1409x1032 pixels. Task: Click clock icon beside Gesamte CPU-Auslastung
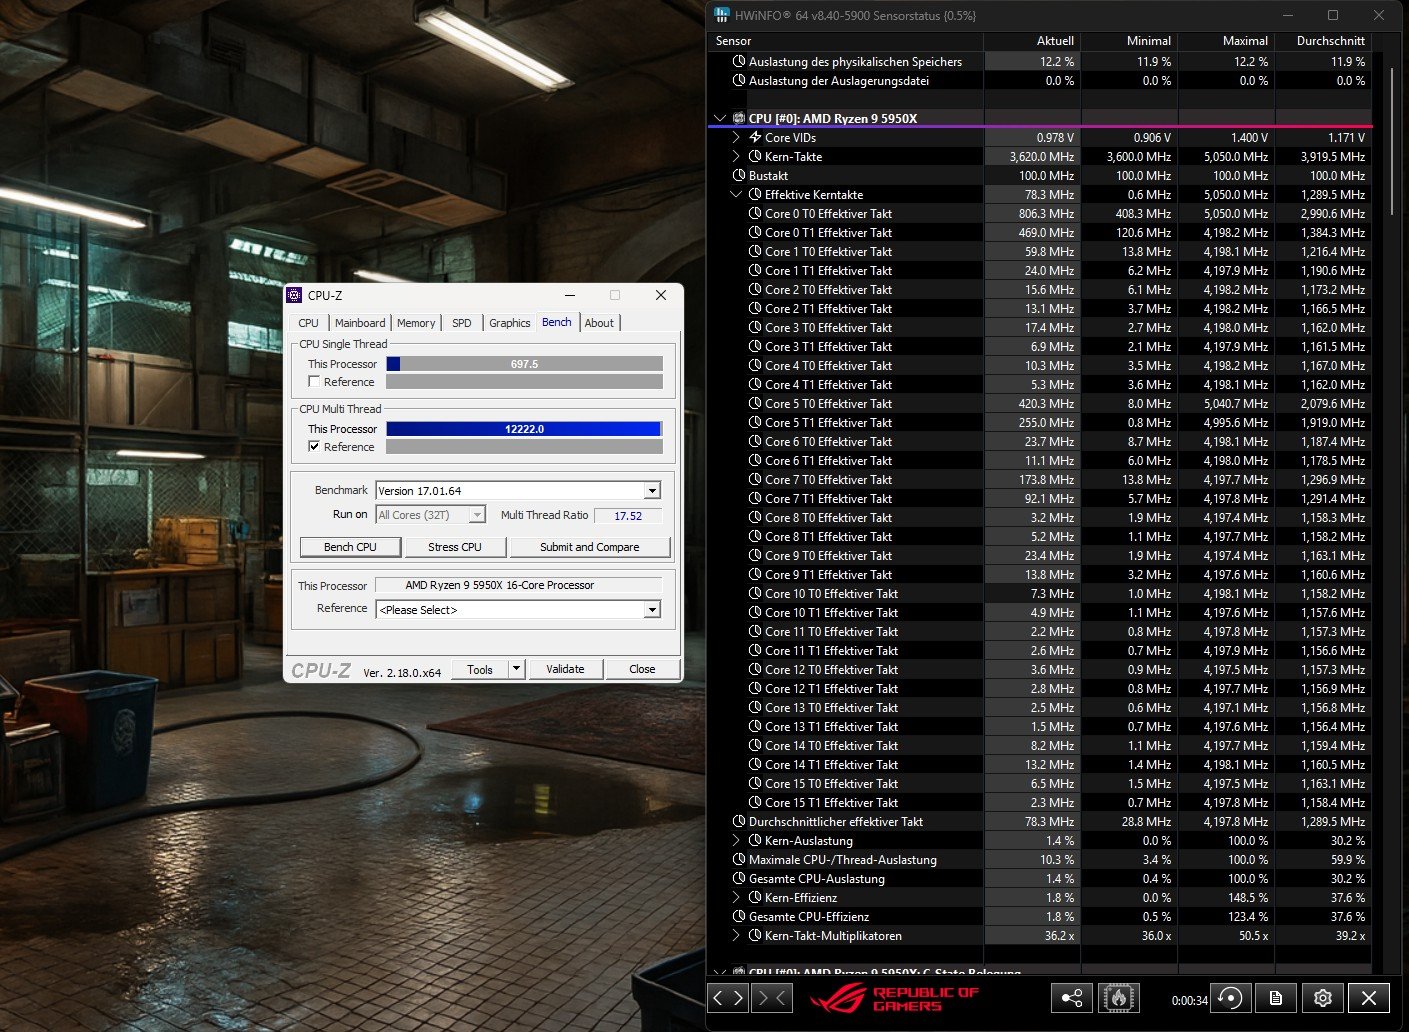tap(739, 878)
